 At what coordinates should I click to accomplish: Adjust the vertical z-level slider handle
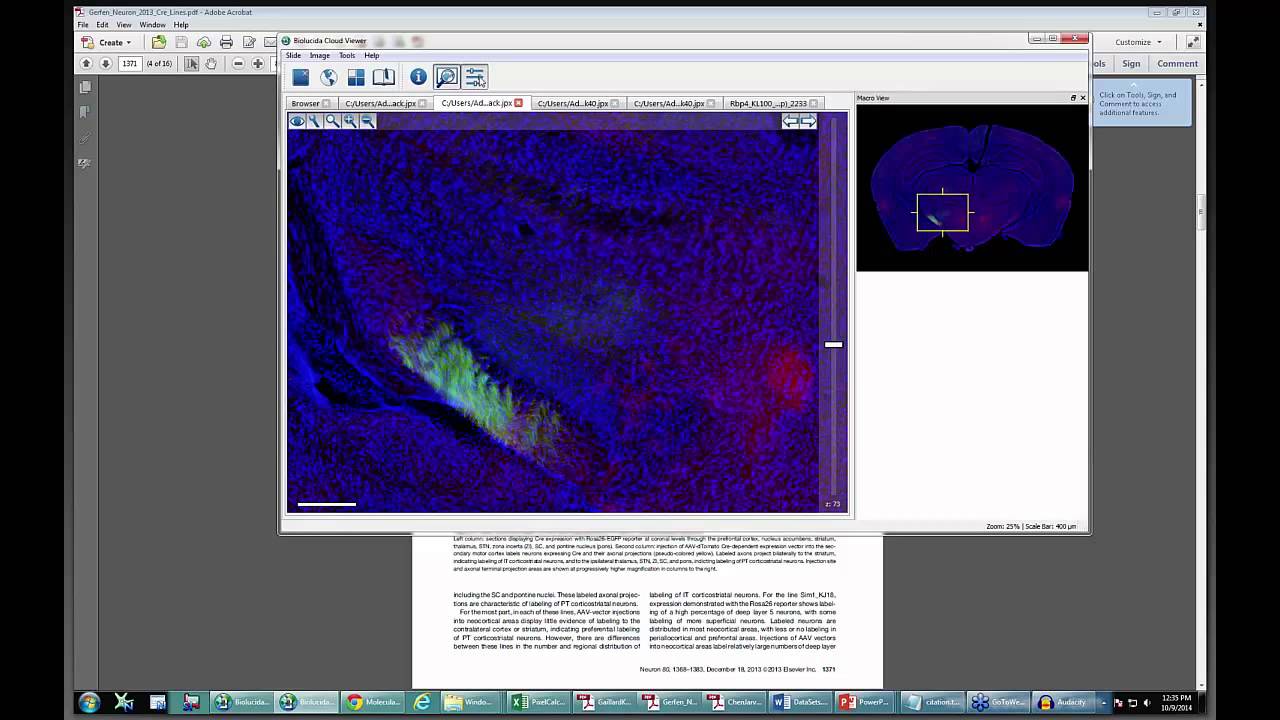pos(833,345)
